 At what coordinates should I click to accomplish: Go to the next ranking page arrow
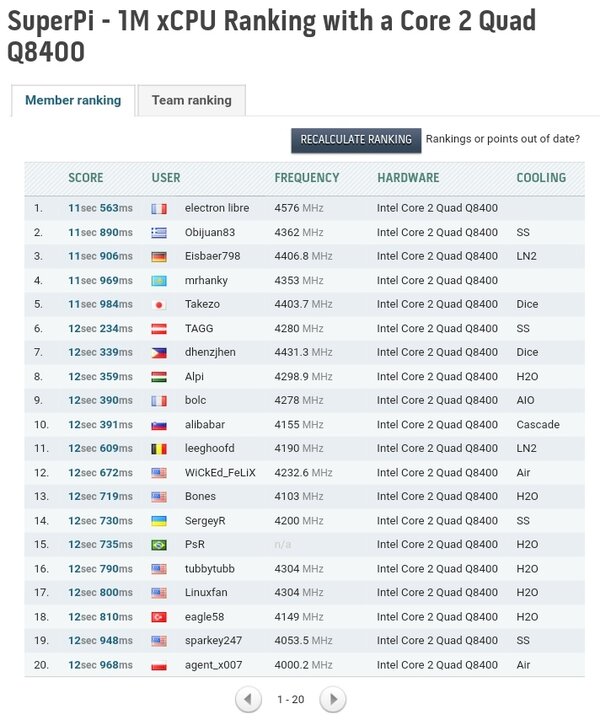pyautogui.click(x=333, y=699)
